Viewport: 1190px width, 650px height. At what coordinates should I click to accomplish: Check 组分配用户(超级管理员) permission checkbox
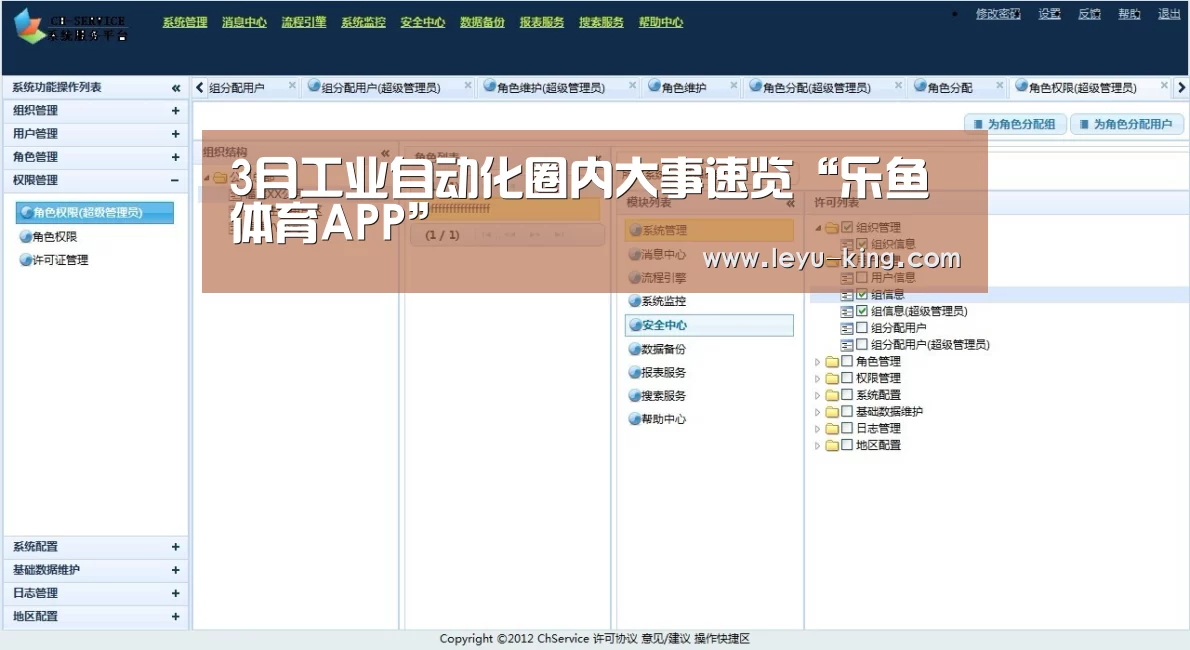[861, 344]
